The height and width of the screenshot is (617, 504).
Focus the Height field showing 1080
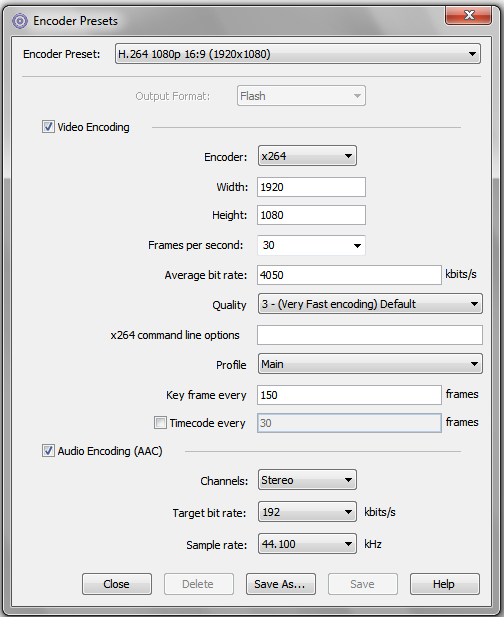311,215
